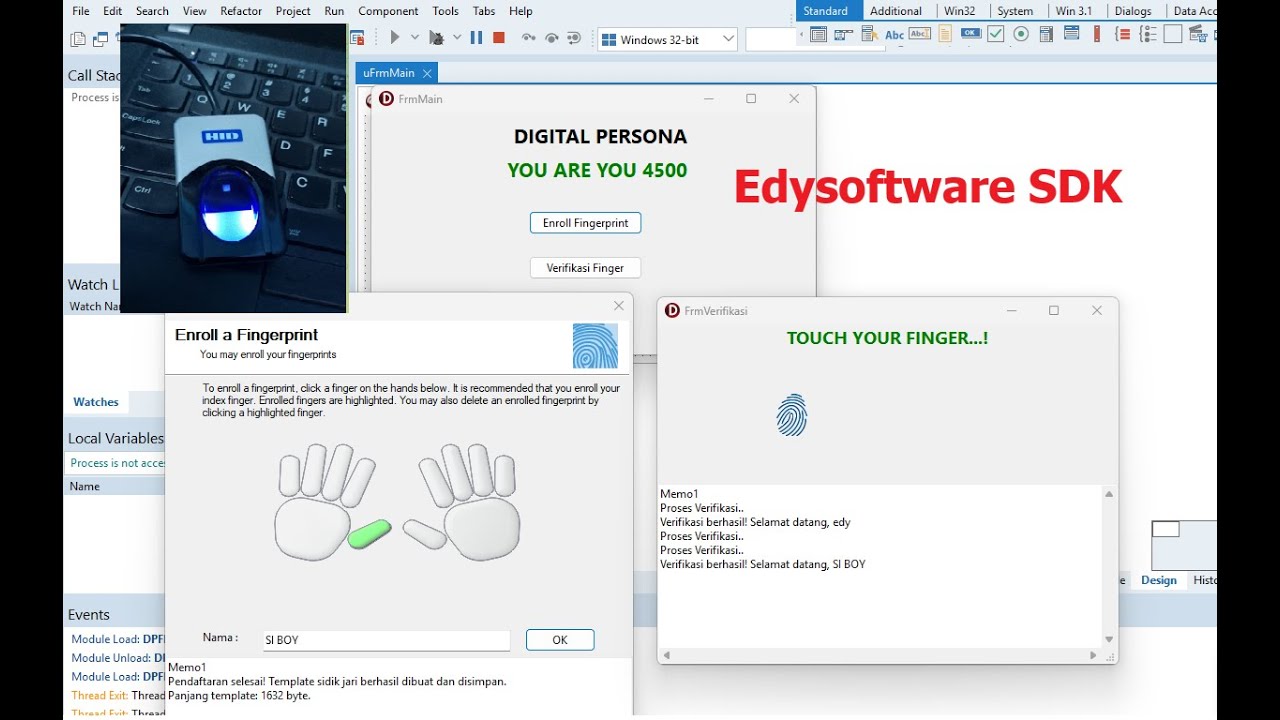Select the TComboBox palette icon
1280x720 pixels.
[x=1072, y=33]
